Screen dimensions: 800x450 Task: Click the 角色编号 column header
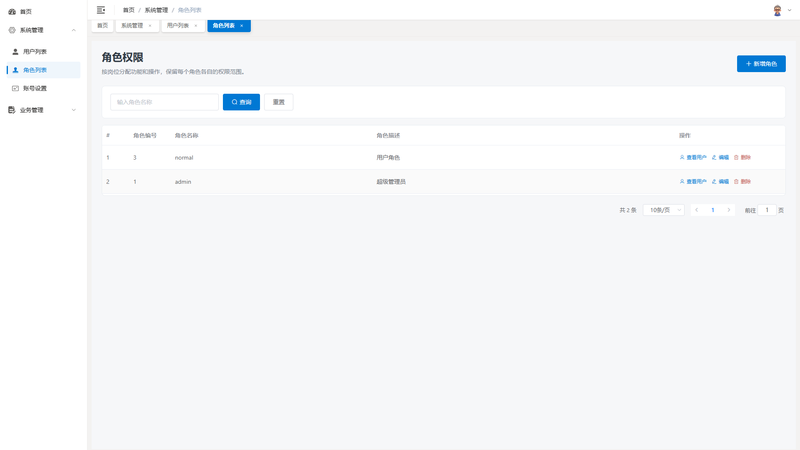(x=145, y=136)
